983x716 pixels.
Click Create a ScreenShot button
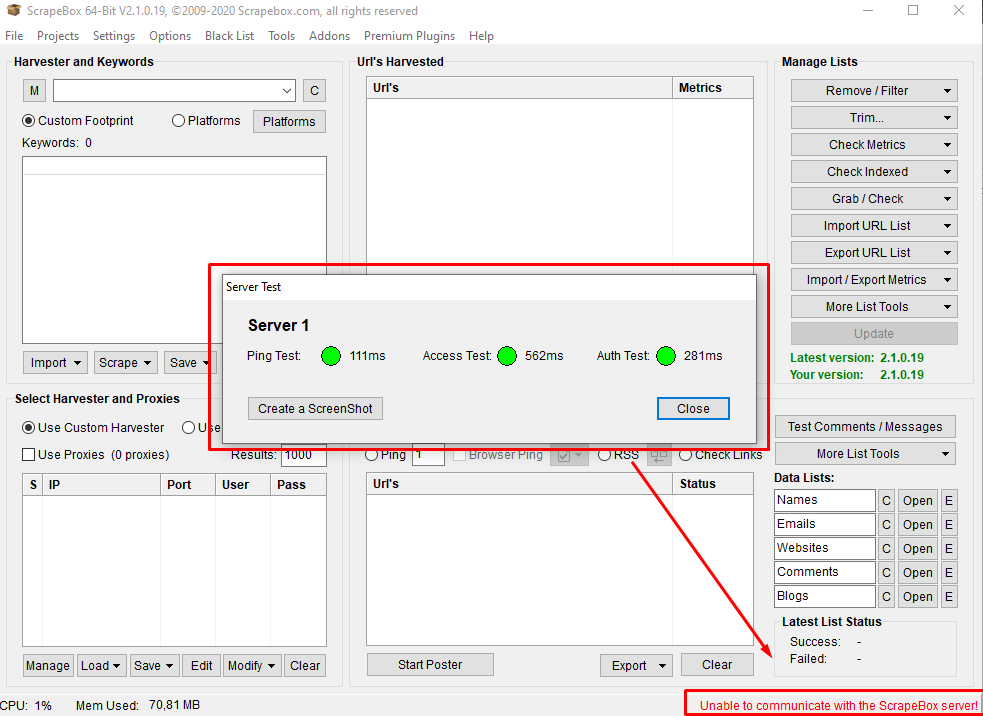[315, 409]
